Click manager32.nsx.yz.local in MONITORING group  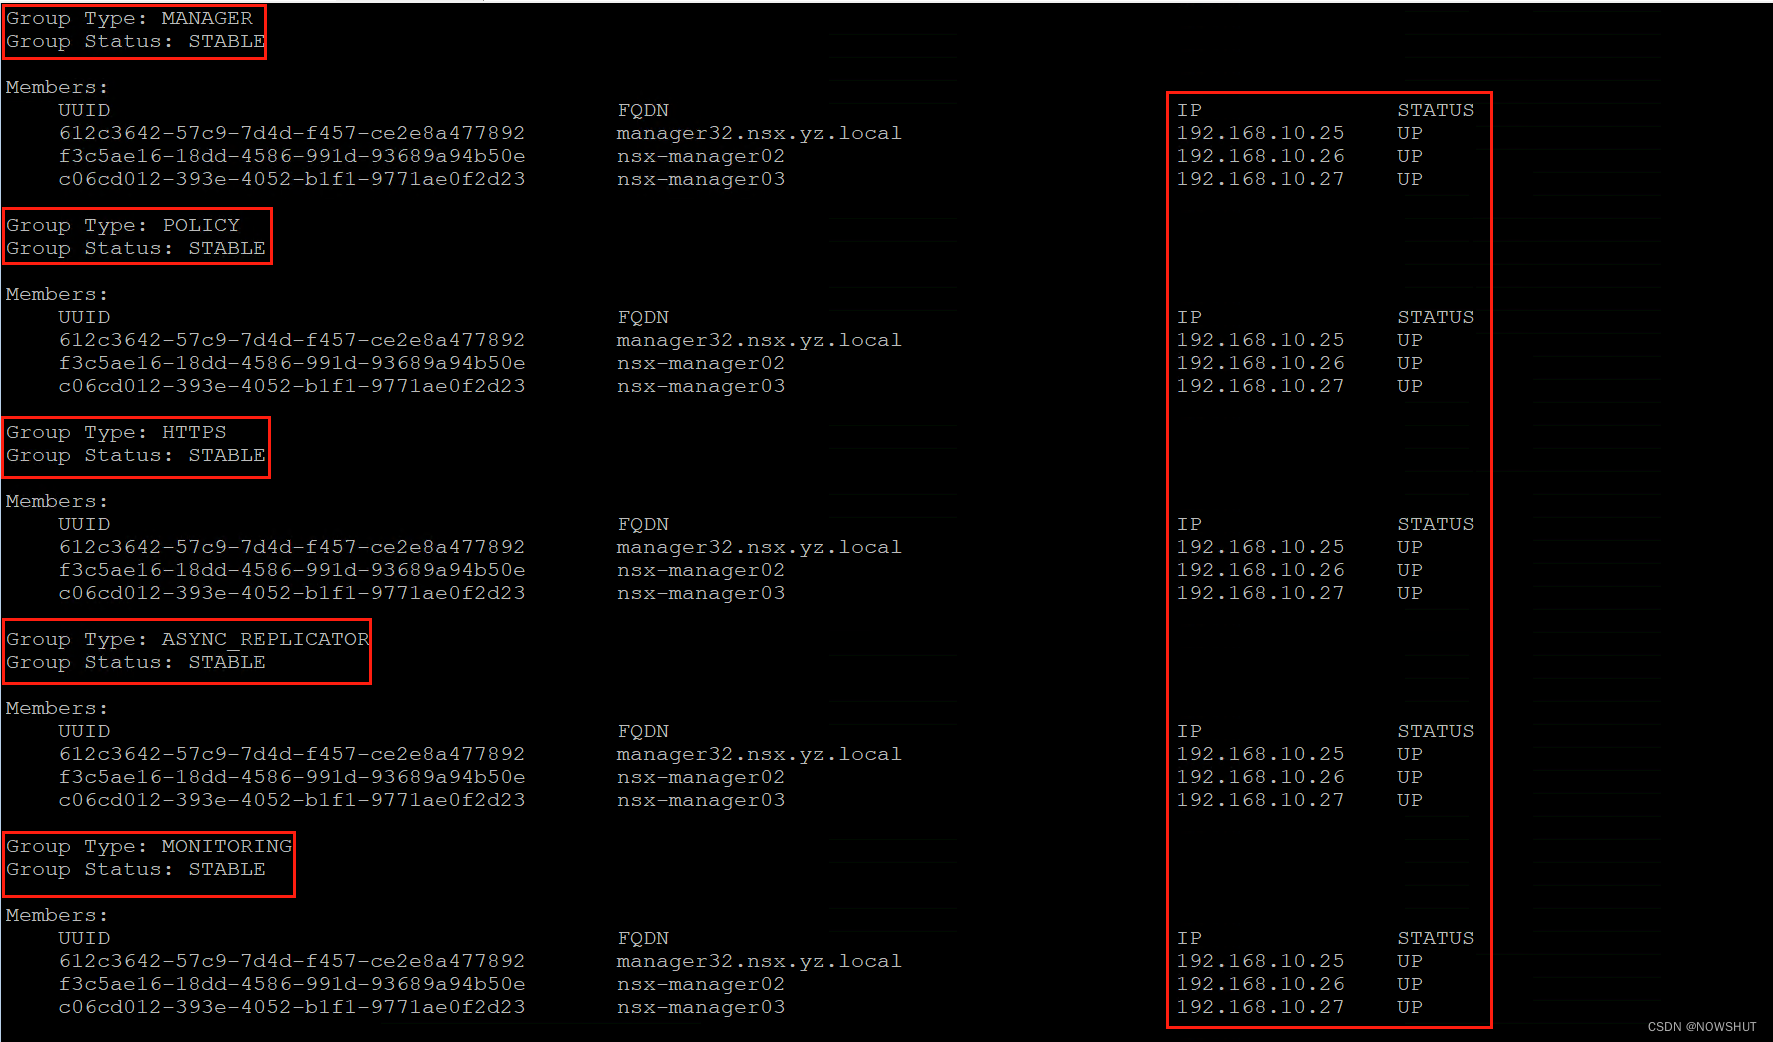coord(759,961)
